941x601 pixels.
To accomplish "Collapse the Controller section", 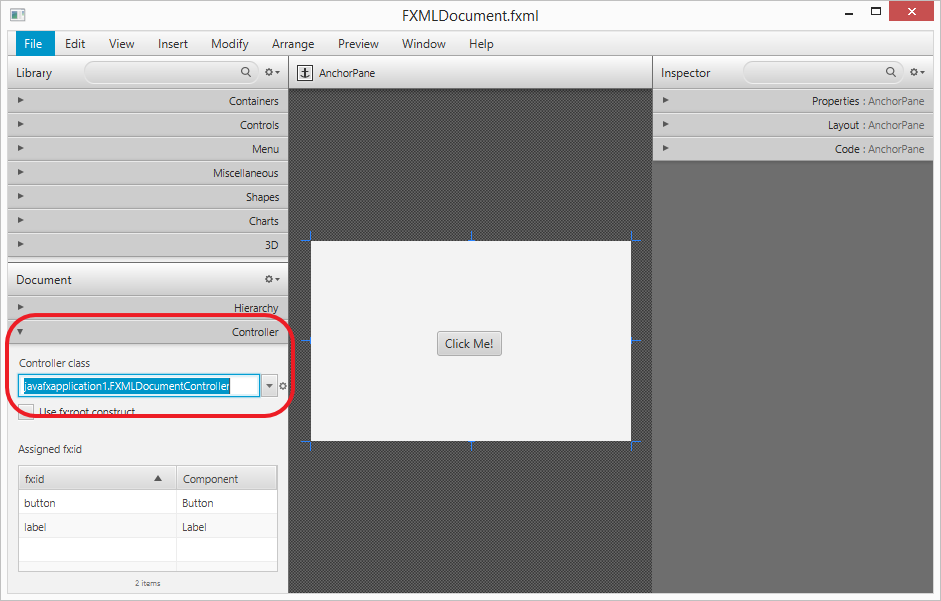I will (x=148, y=332).
